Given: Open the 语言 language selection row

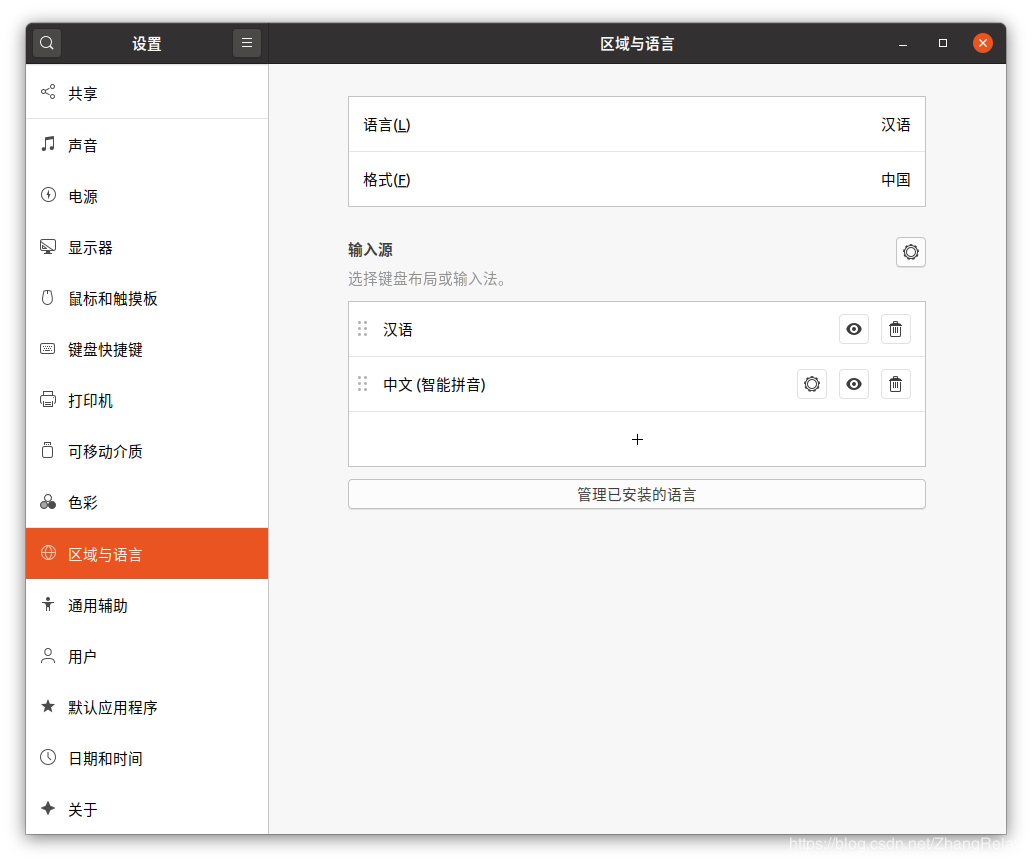Looking at the screenshot, I should 636,125.
